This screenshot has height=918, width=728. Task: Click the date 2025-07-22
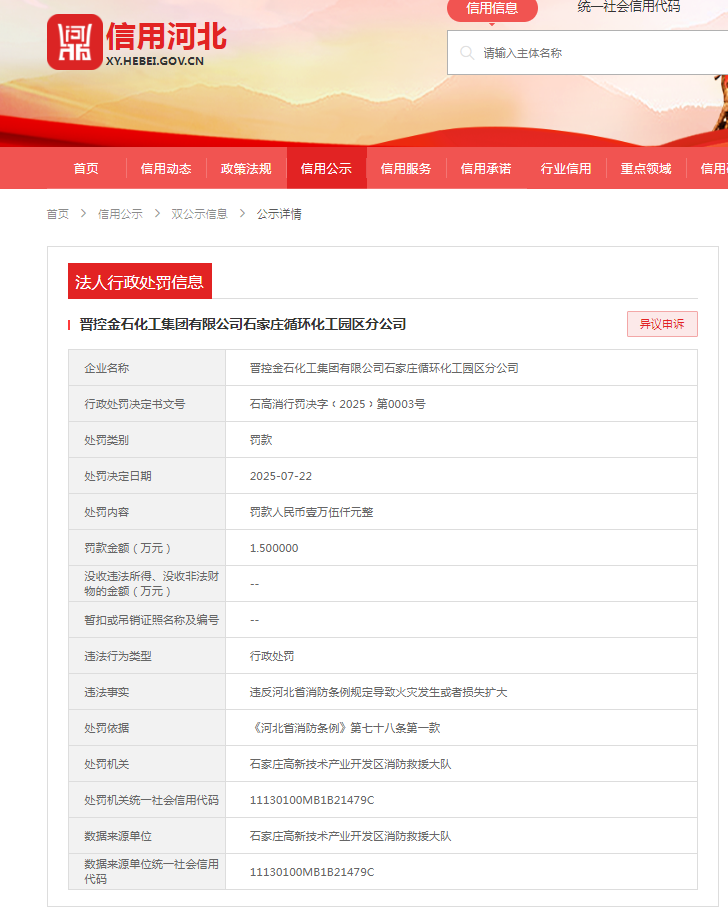coord(281,476)
